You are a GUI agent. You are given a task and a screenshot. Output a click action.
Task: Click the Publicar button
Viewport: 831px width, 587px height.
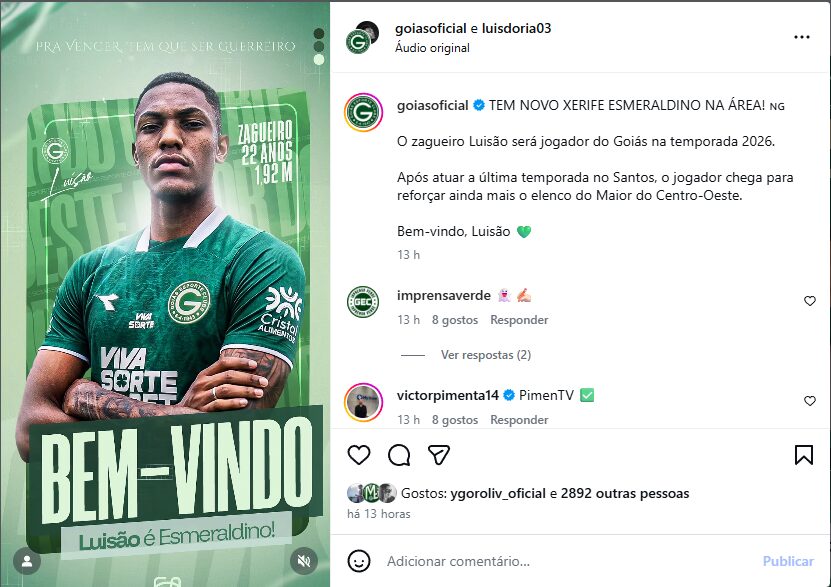pyautogui.click(x=788, y=561)
